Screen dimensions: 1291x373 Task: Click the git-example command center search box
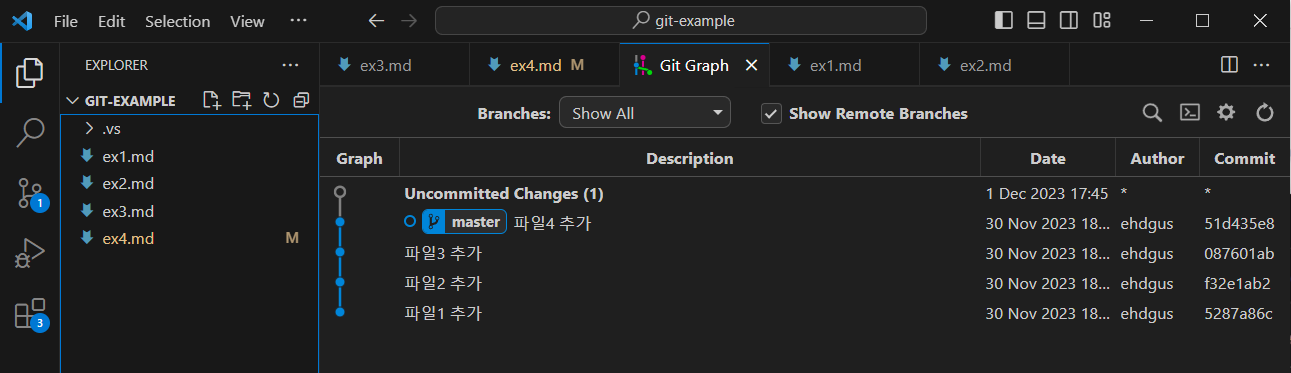[681, 20]
